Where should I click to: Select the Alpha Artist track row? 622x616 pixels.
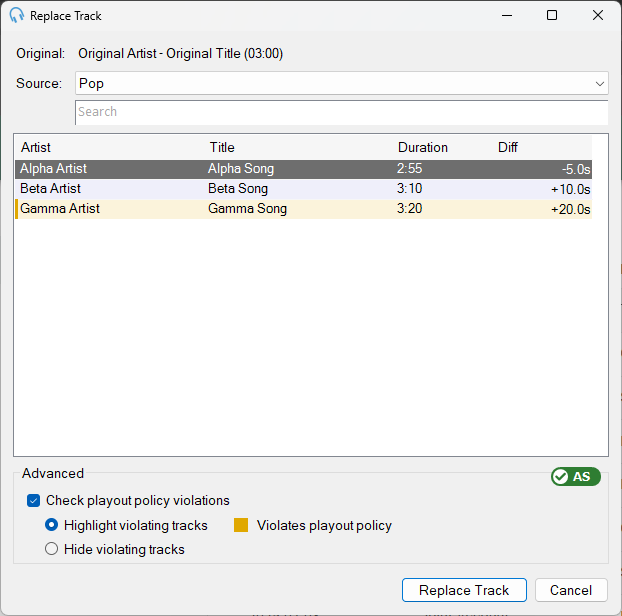click(x=303, y=169)
